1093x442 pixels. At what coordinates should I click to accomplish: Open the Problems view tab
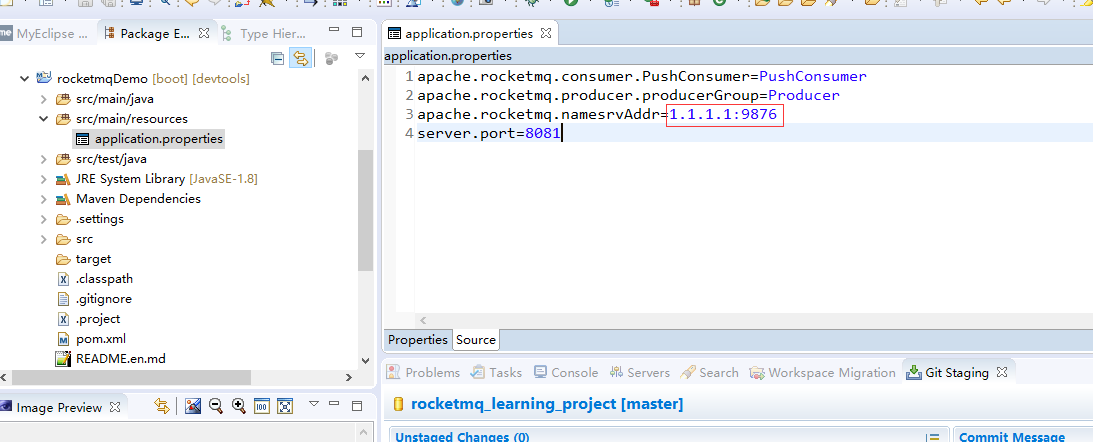click(x=424, y=373)
